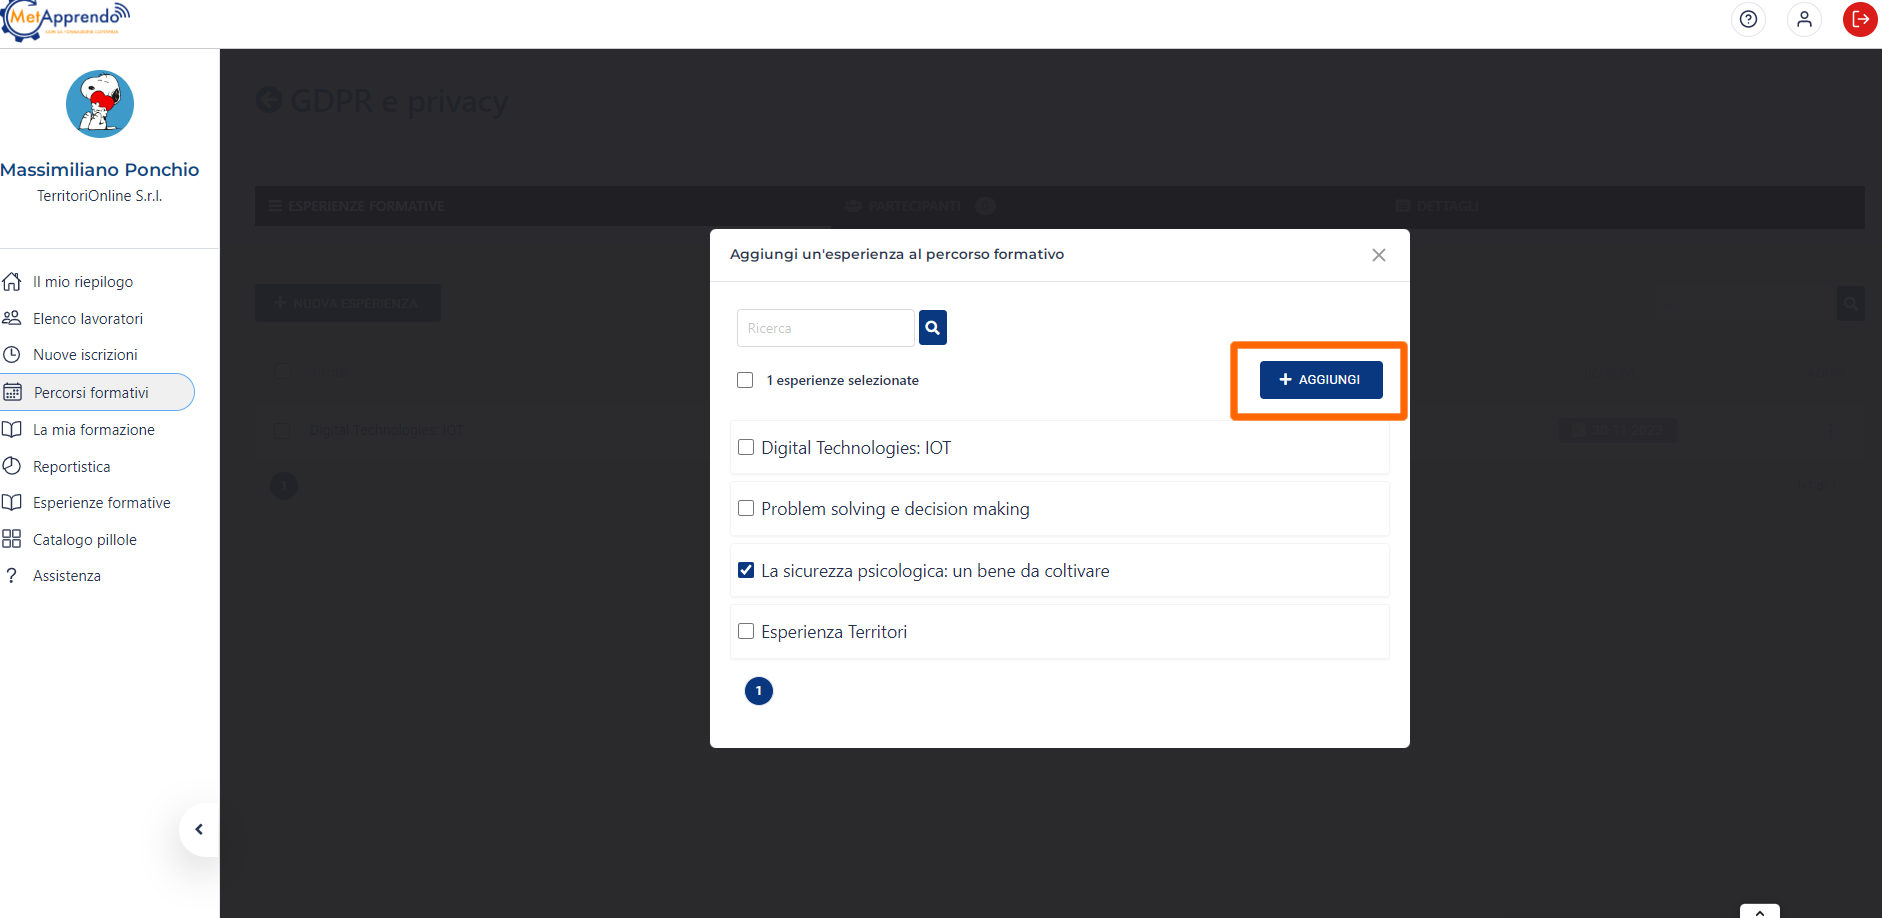The height and width of the screenshot is (918, 1882).
Task: Click the book icon beside La mia formazione
Action: (12, 429)
